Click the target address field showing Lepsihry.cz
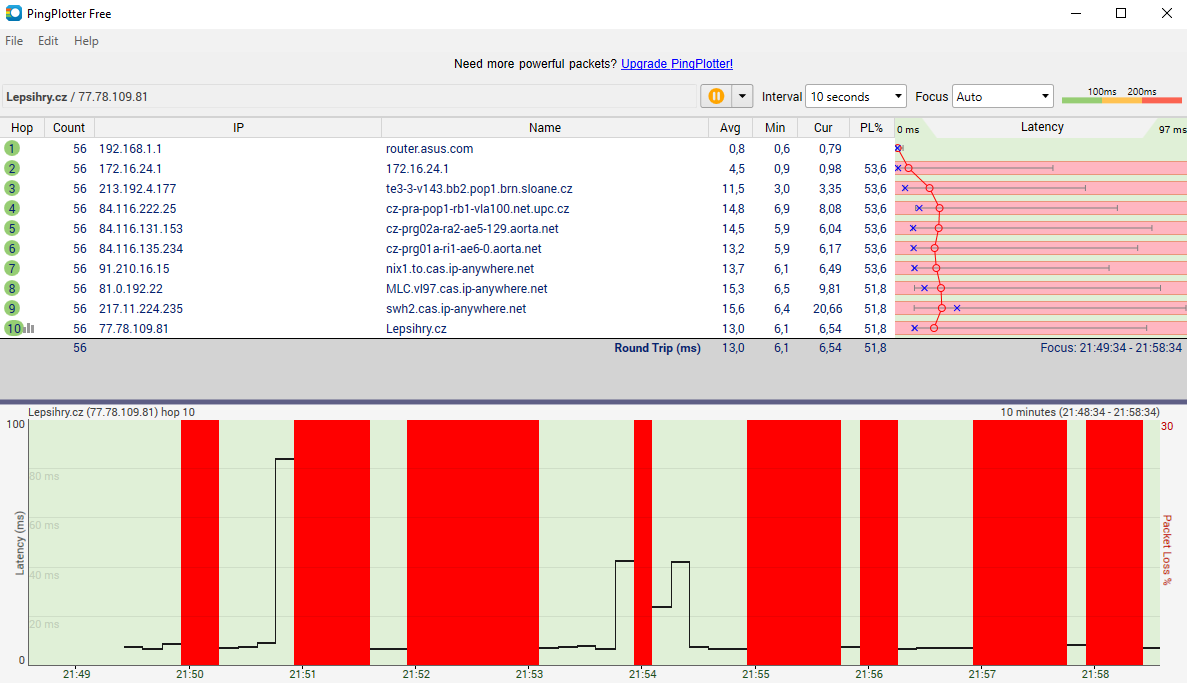 tap(350, 96)
